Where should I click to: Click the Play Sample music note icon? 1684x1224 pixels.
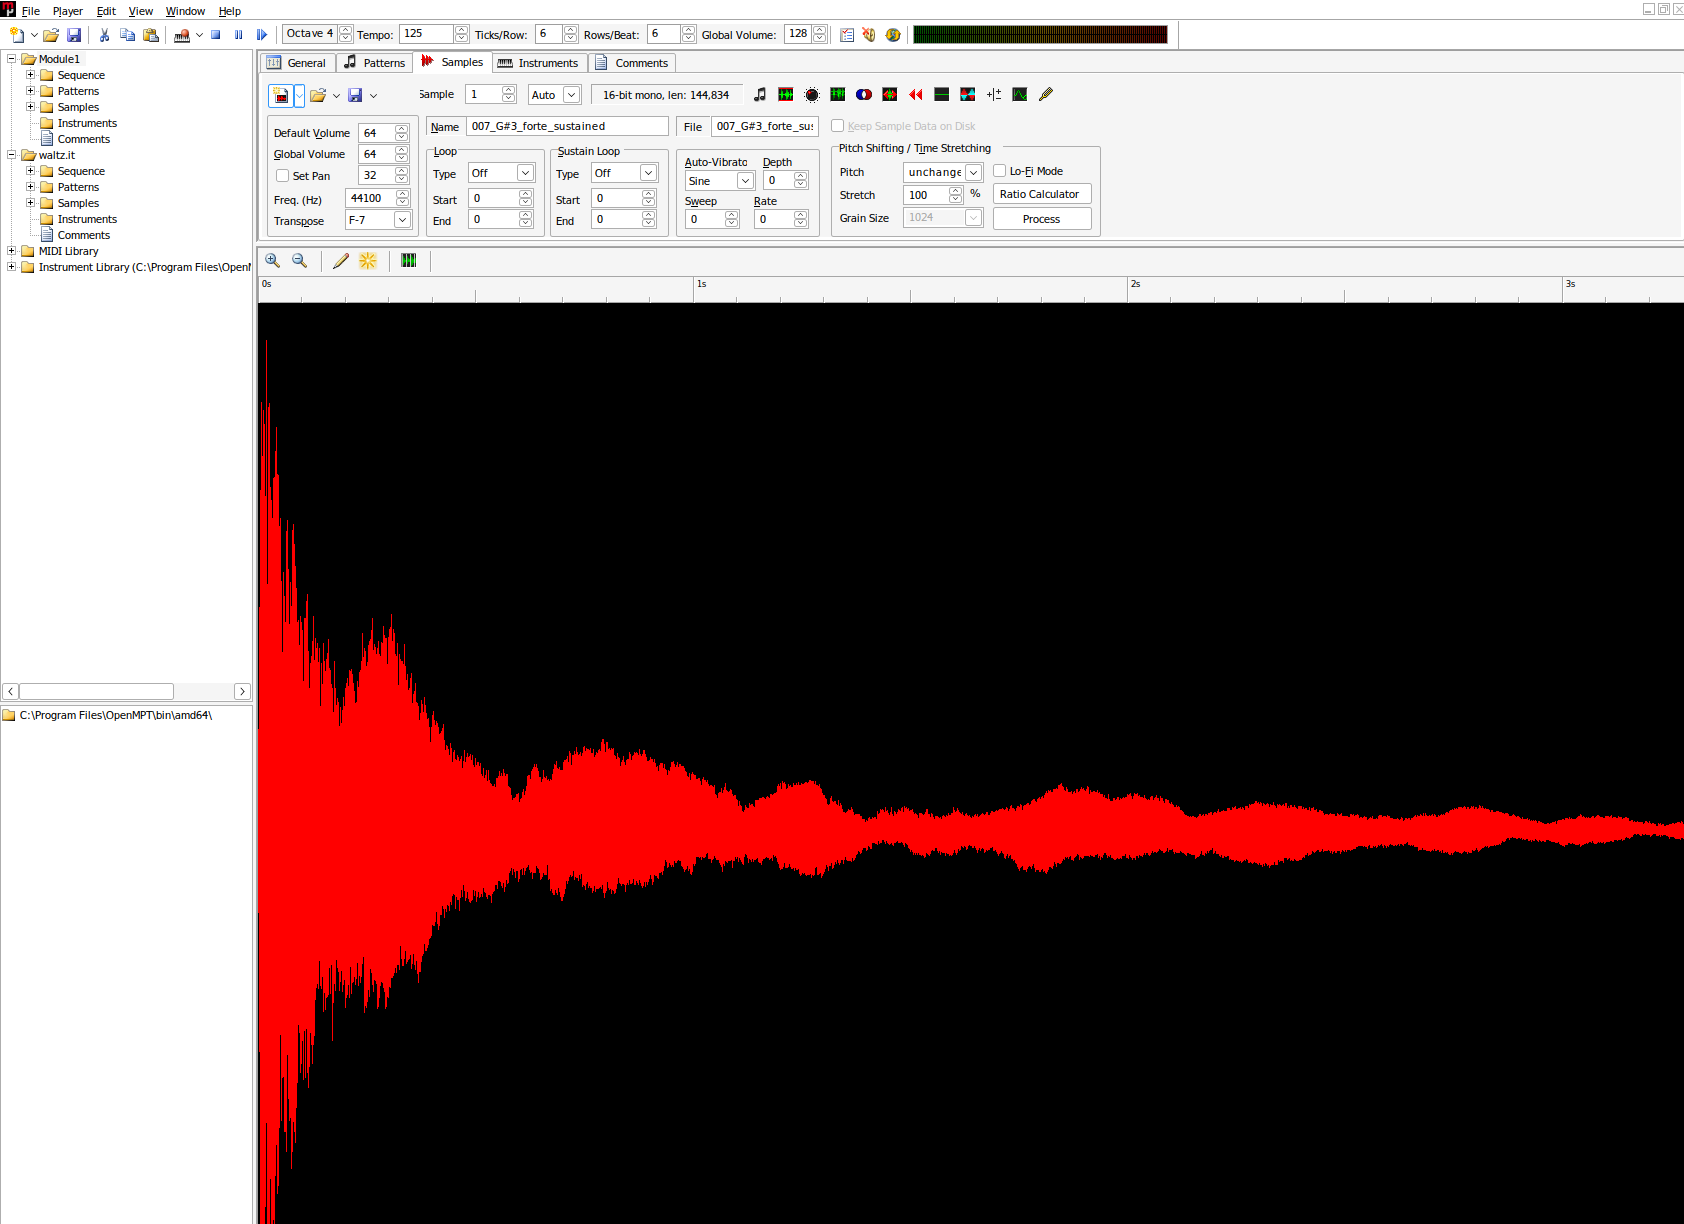(x=760, y=94)
